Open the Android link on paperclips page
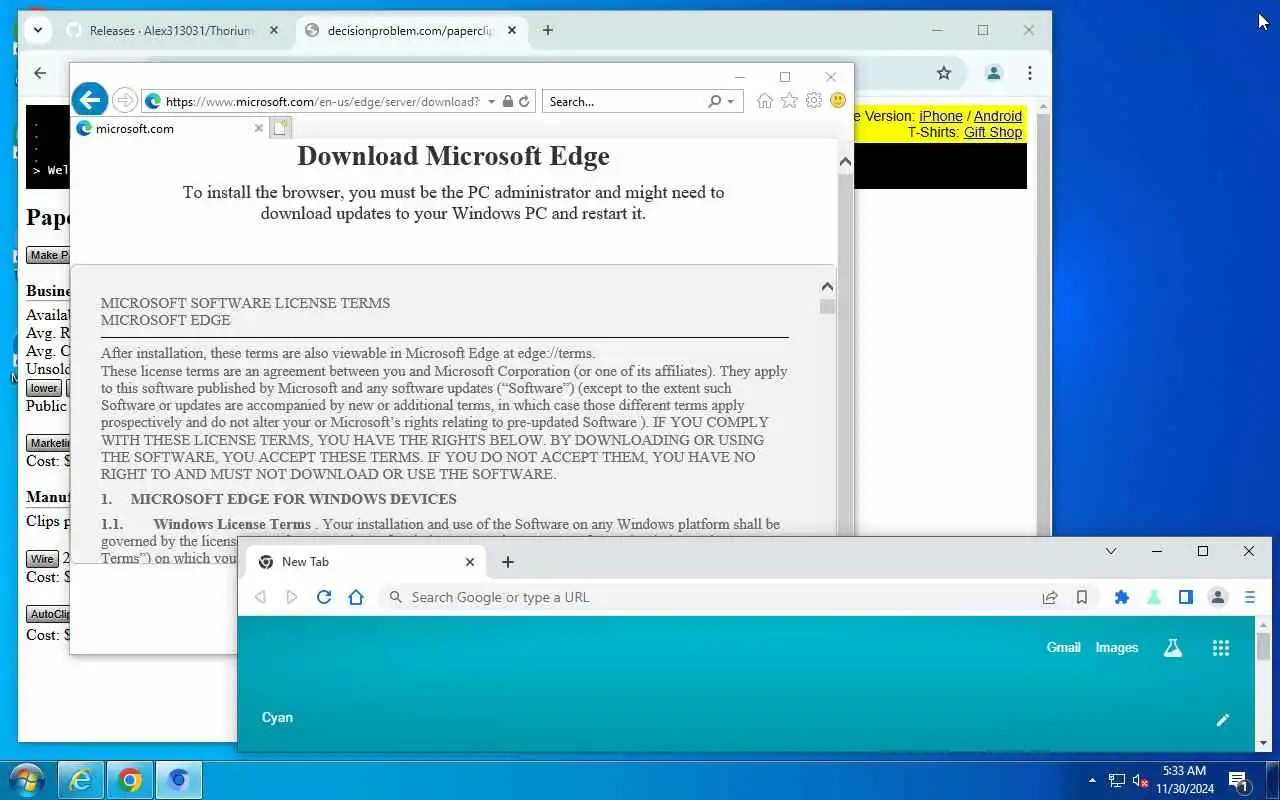This screenshot has height=800, width=1280. [998, 116]
